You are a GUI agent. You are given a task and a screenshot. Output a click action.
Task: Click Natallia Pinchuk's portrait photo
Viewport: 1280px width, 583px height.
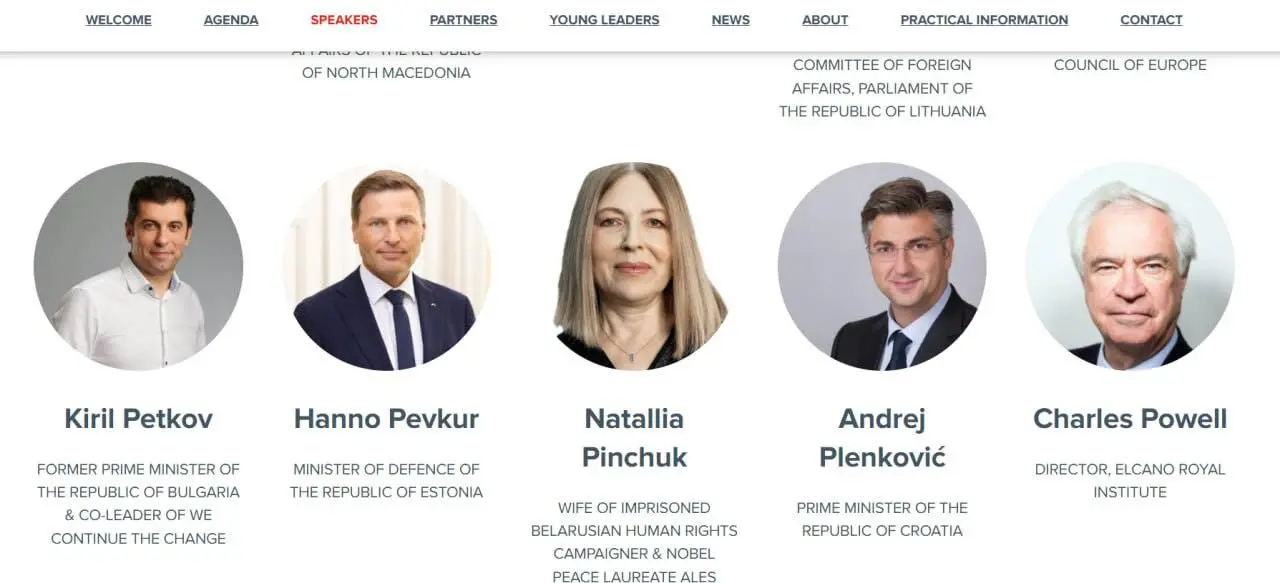tap(634, 266)
